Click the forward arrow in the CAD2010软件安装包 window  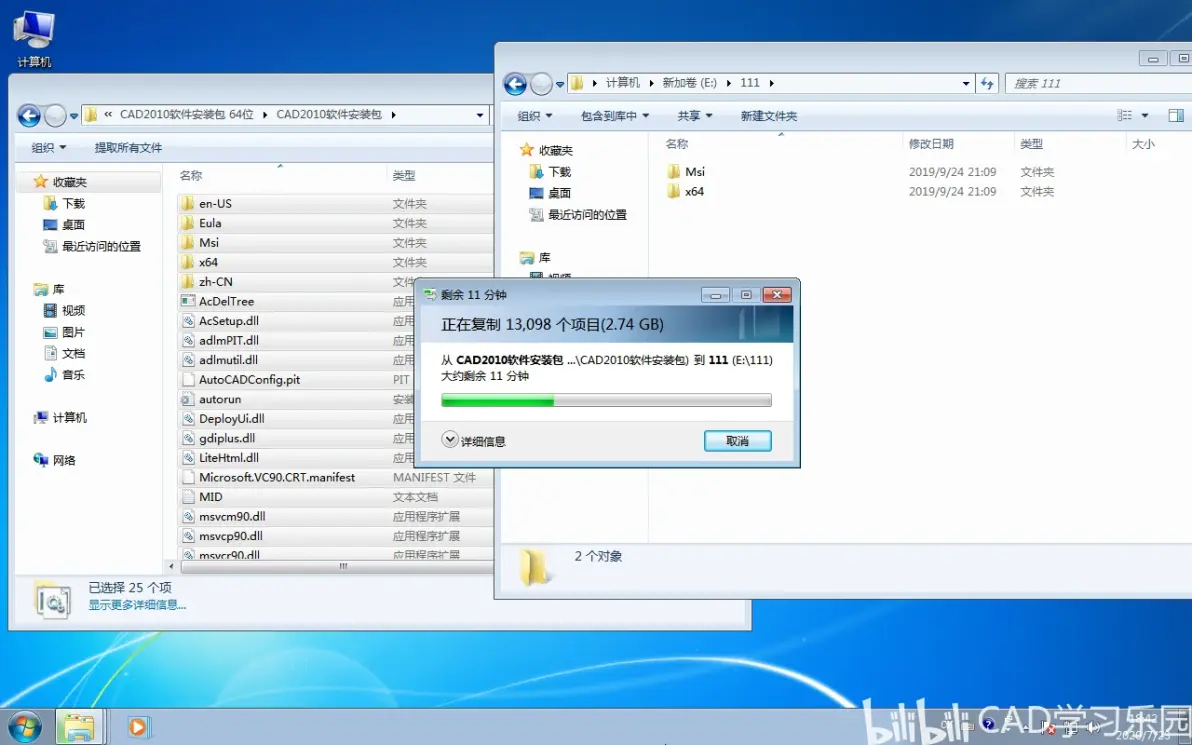coord(55,116)
